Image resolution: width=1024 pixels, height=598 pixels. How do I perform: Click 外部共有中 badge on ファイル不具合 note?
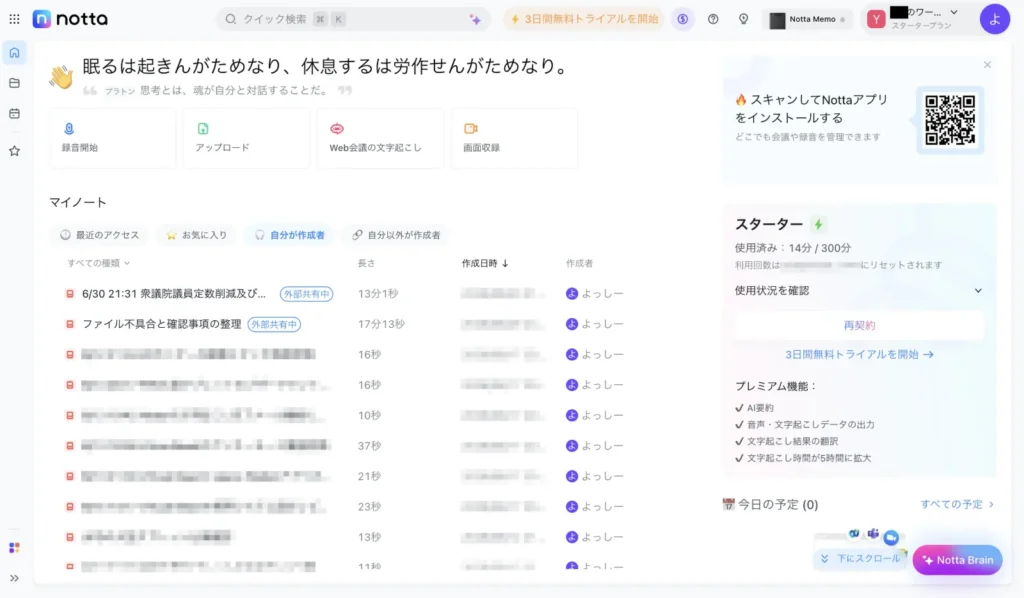(274, 324)
